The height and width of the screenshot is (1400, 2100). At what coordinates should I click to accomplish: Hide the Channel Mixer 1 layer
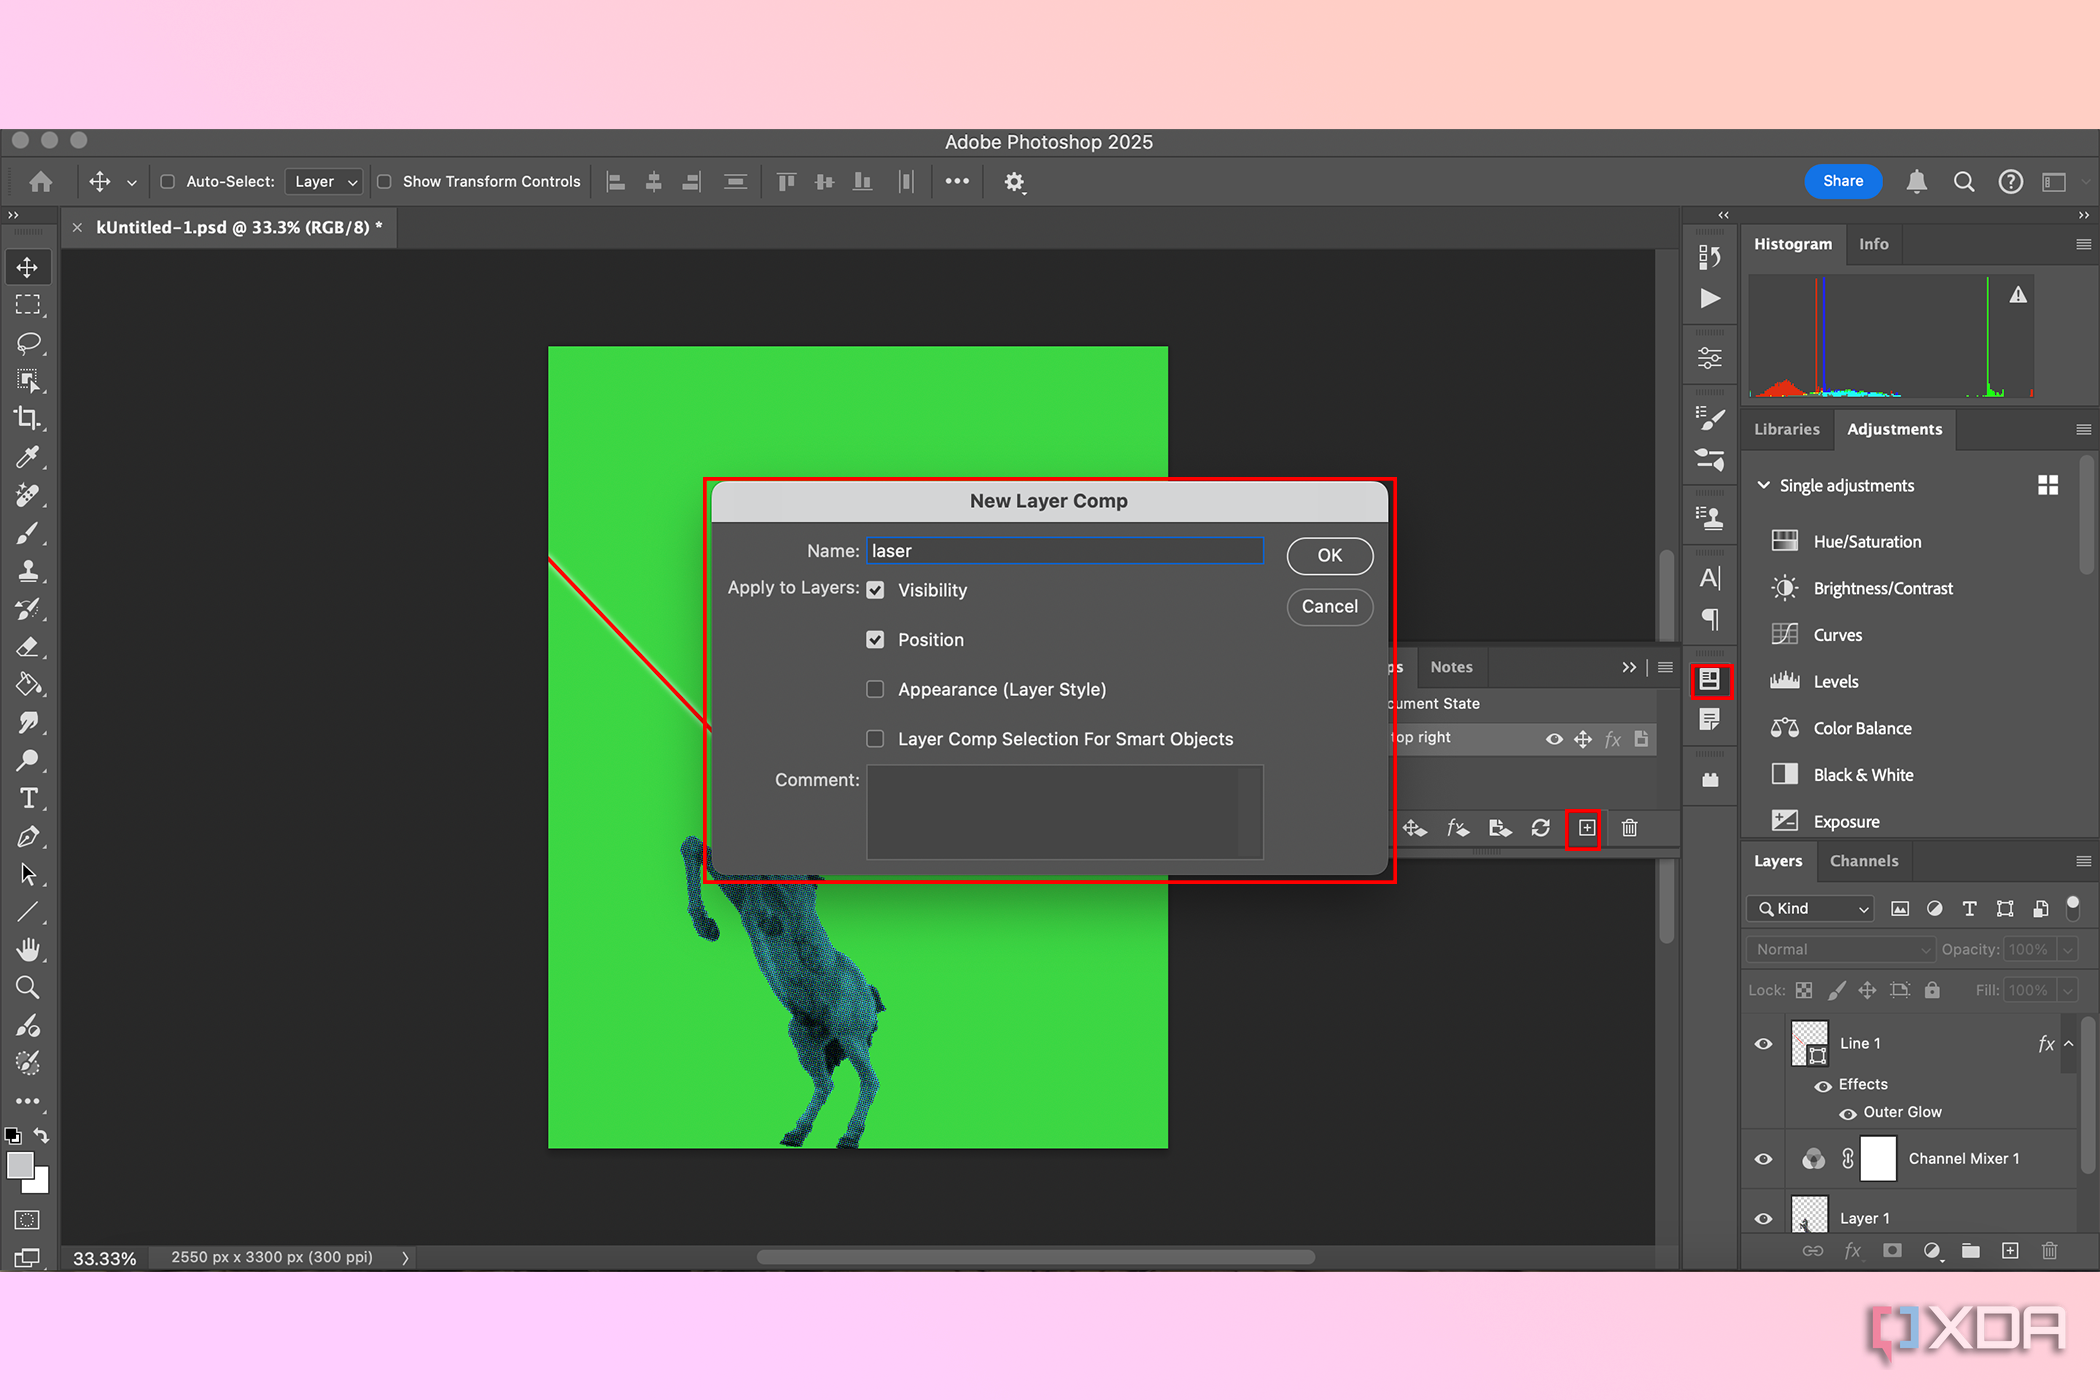coord(1764,1159)
